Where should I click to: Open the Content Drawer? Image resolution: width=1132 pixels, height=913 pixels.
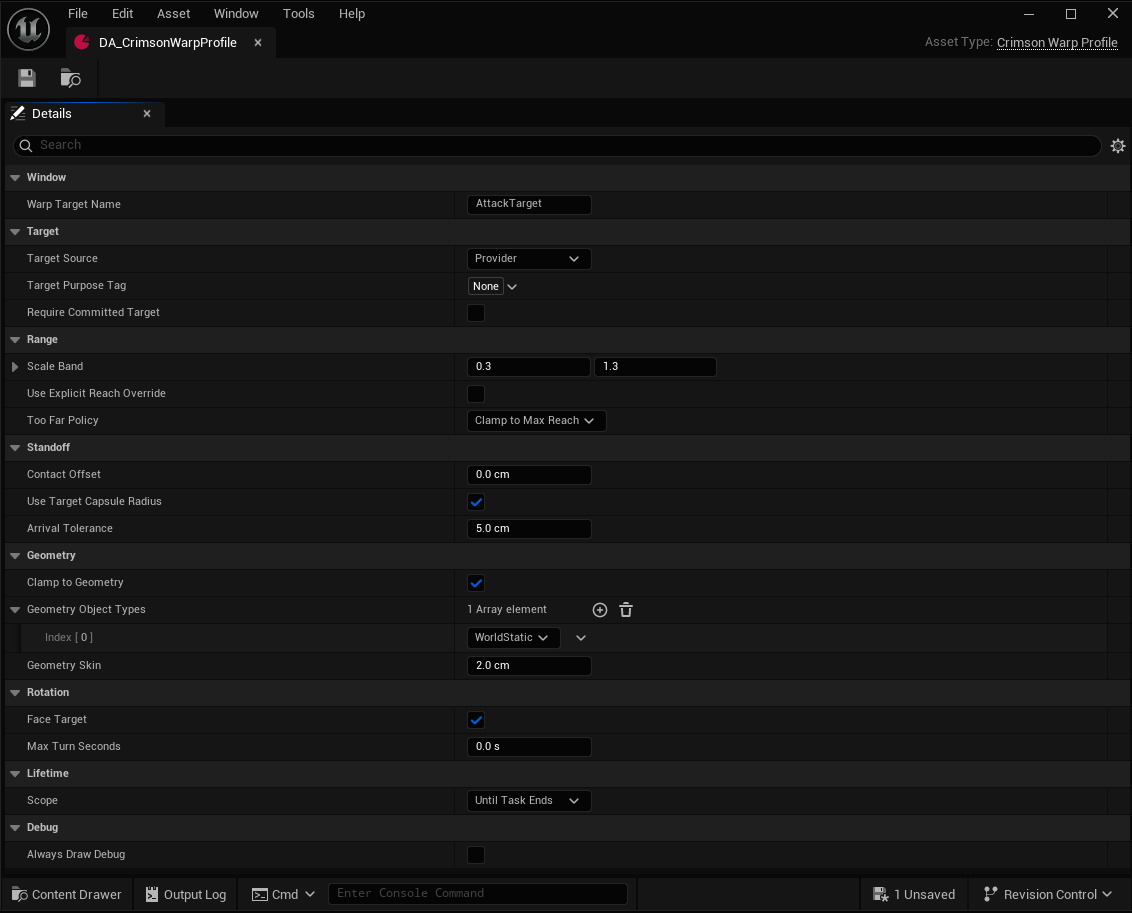pyautogui.click(x=66, y=894)
